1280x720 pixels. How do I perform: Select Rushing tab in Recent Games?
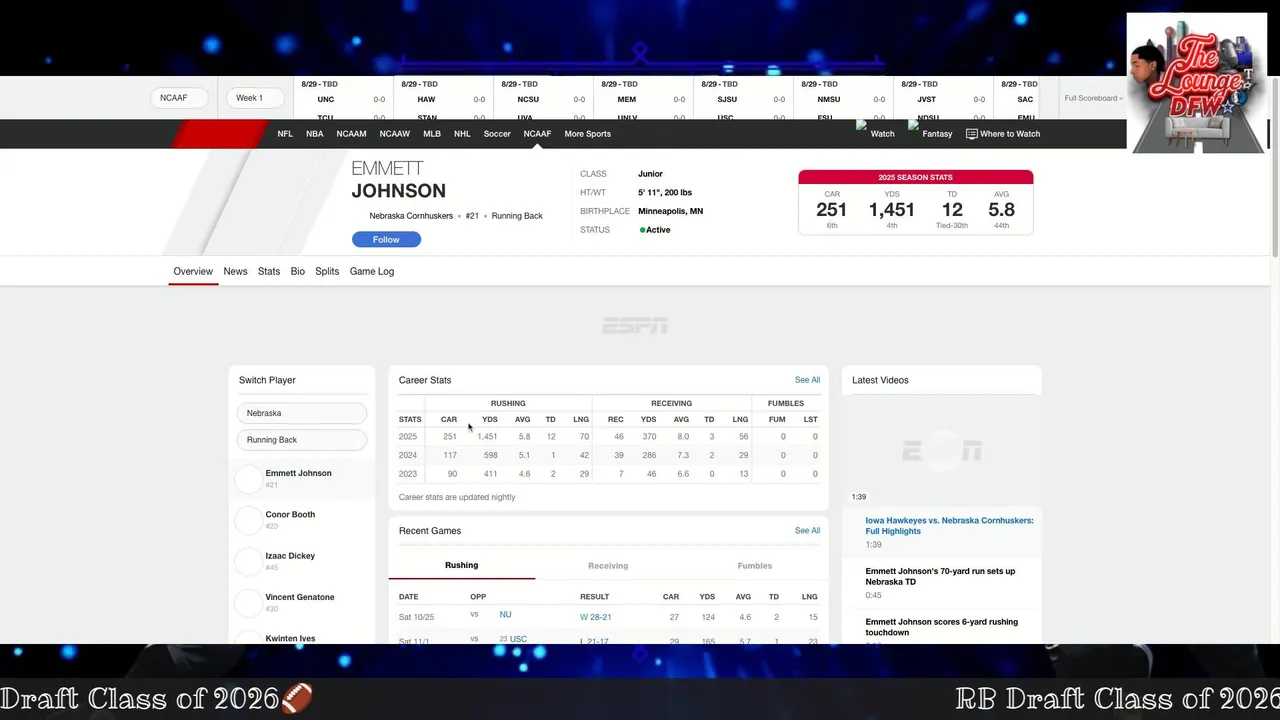pyautogui.click(x=462, y=566)
